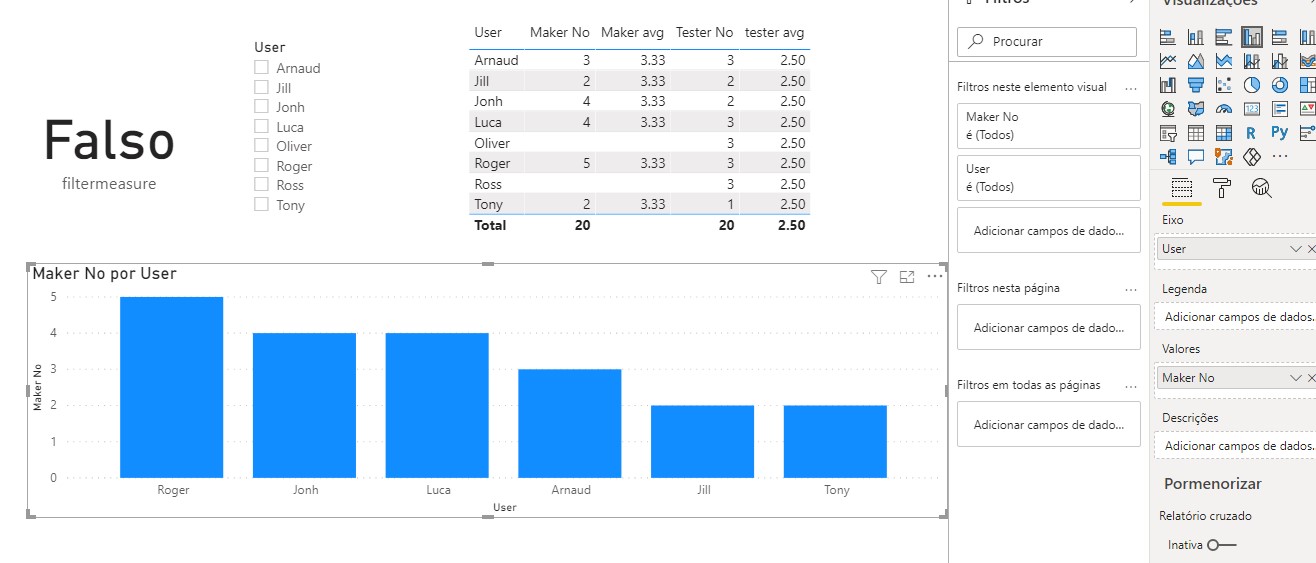Select the line and stacked column chart

tap(1251, 61)
